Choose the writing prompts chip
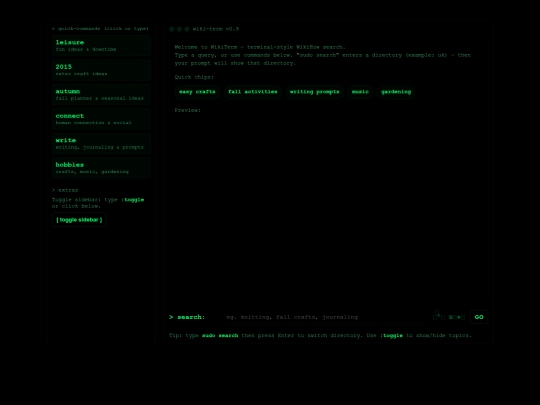The image size is (540, 405). click(x=314, y=92)
